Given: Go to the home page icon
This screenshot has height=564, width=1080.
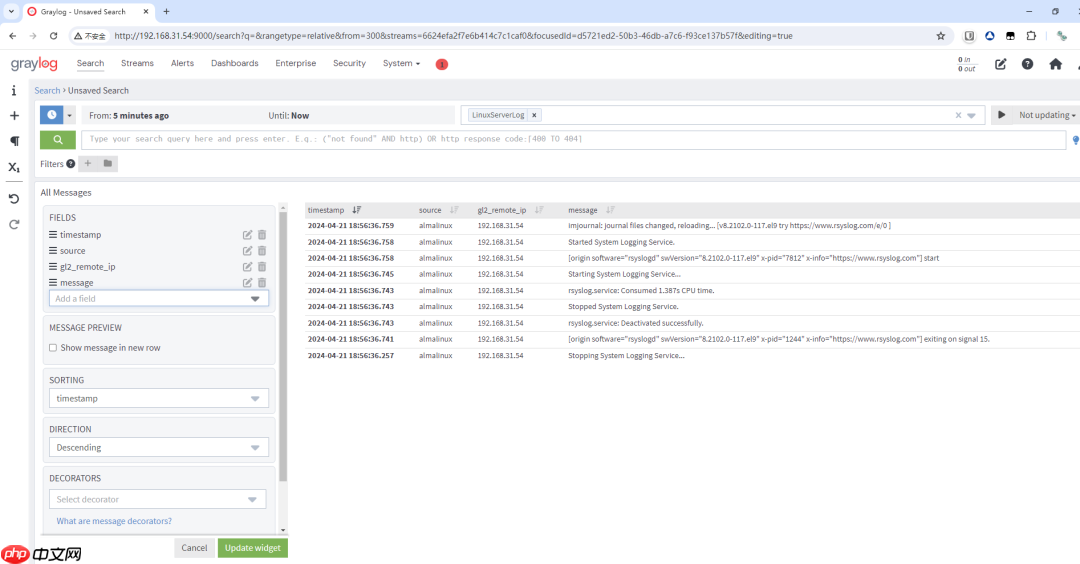Looking at the screenshot, I should 1055,64.
